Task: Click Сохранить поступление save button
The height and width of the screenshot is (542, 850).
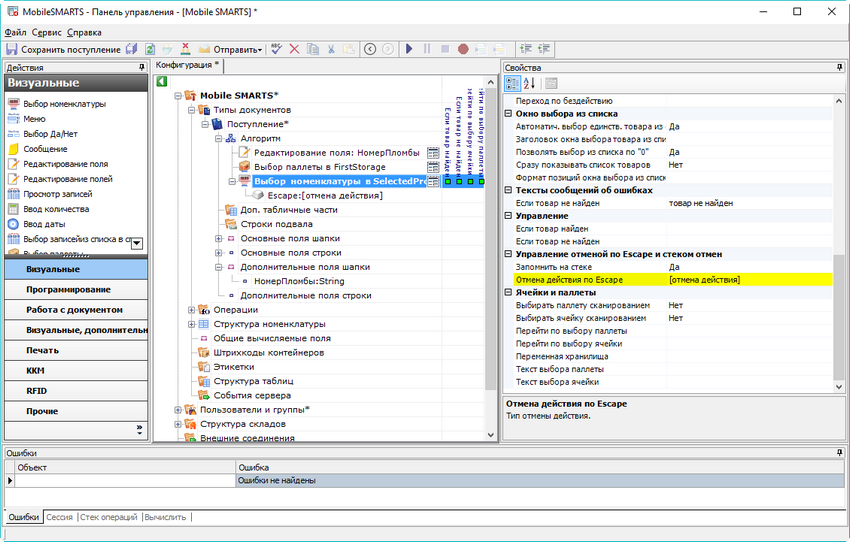Action: 63,49
